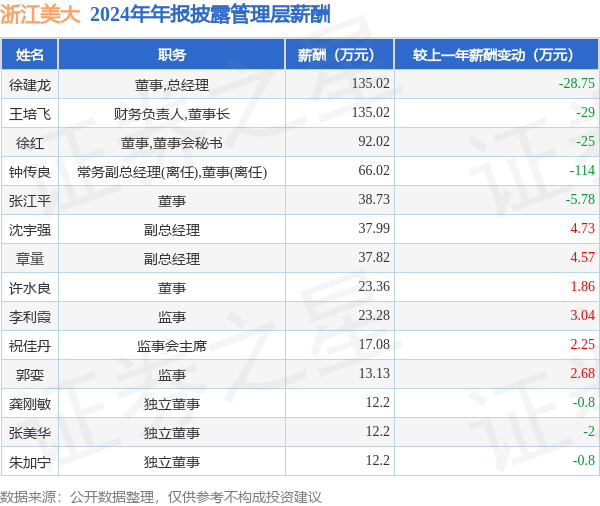Click the name 李利霞
Image resolution: width=600 pixels, height=506 pixels.
29,317
